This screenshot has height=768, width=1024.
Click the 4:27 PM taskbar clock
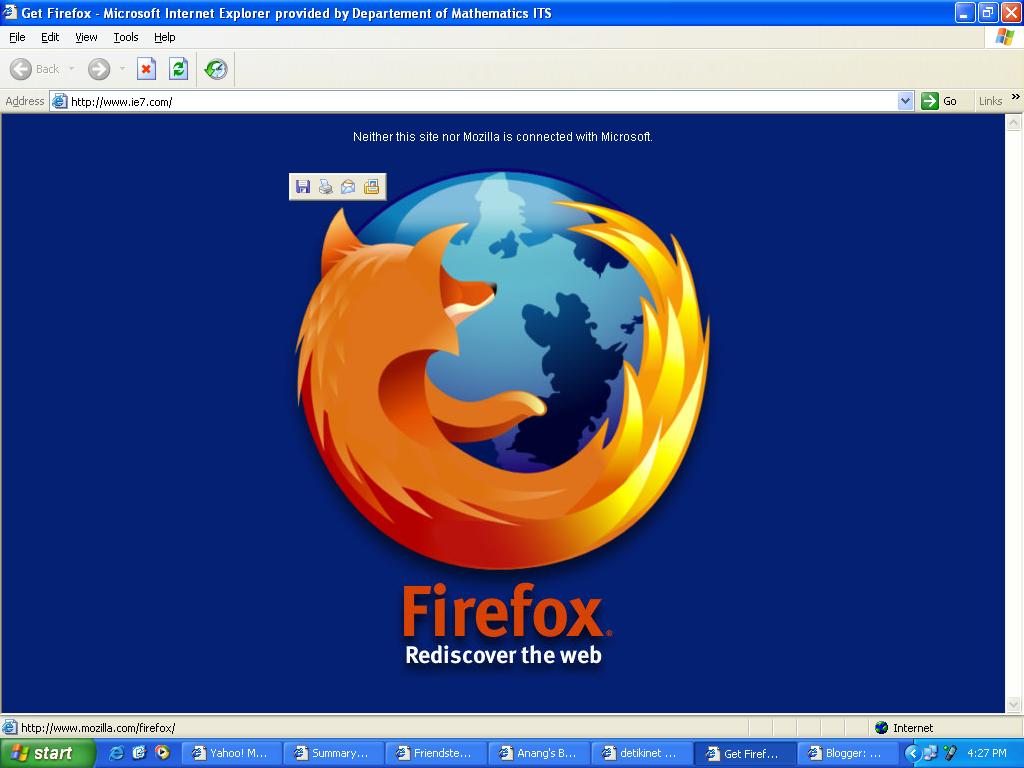987,753
